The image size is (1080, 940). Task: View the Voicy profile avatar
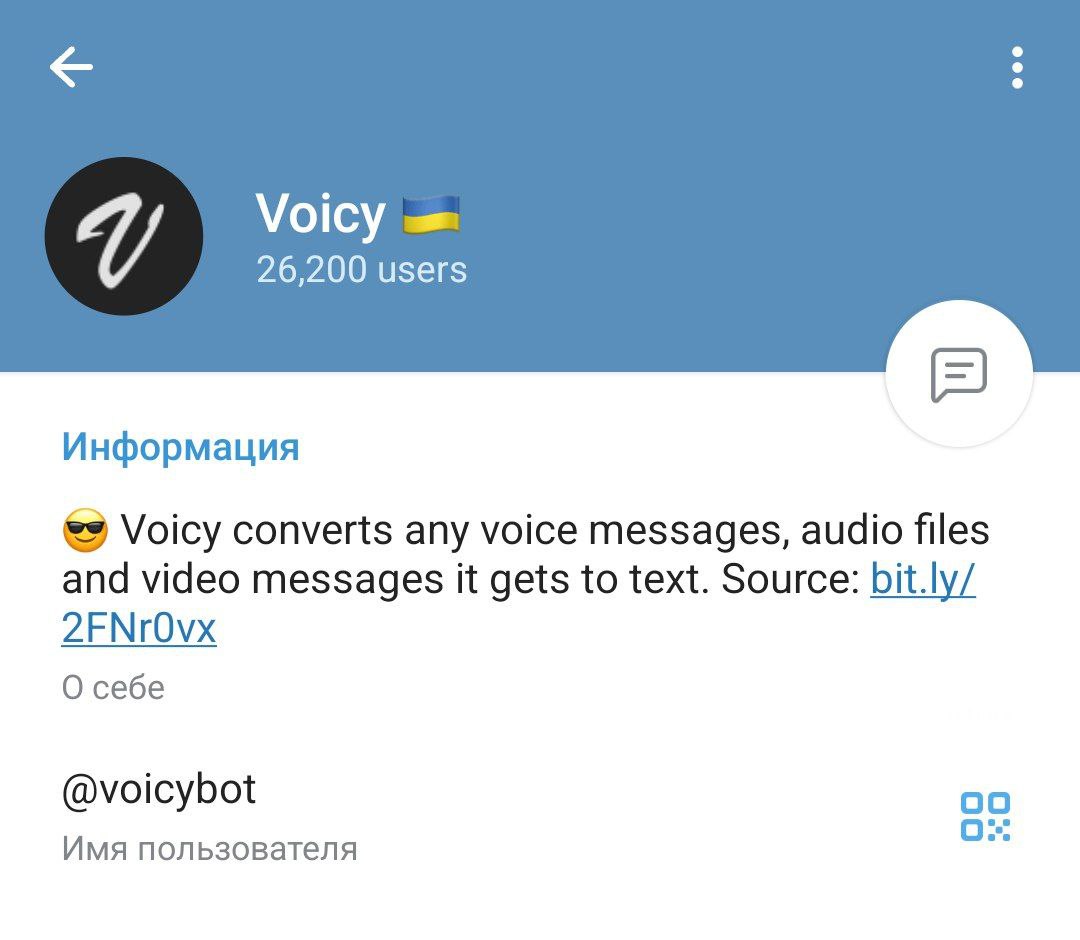click(124, 236)
